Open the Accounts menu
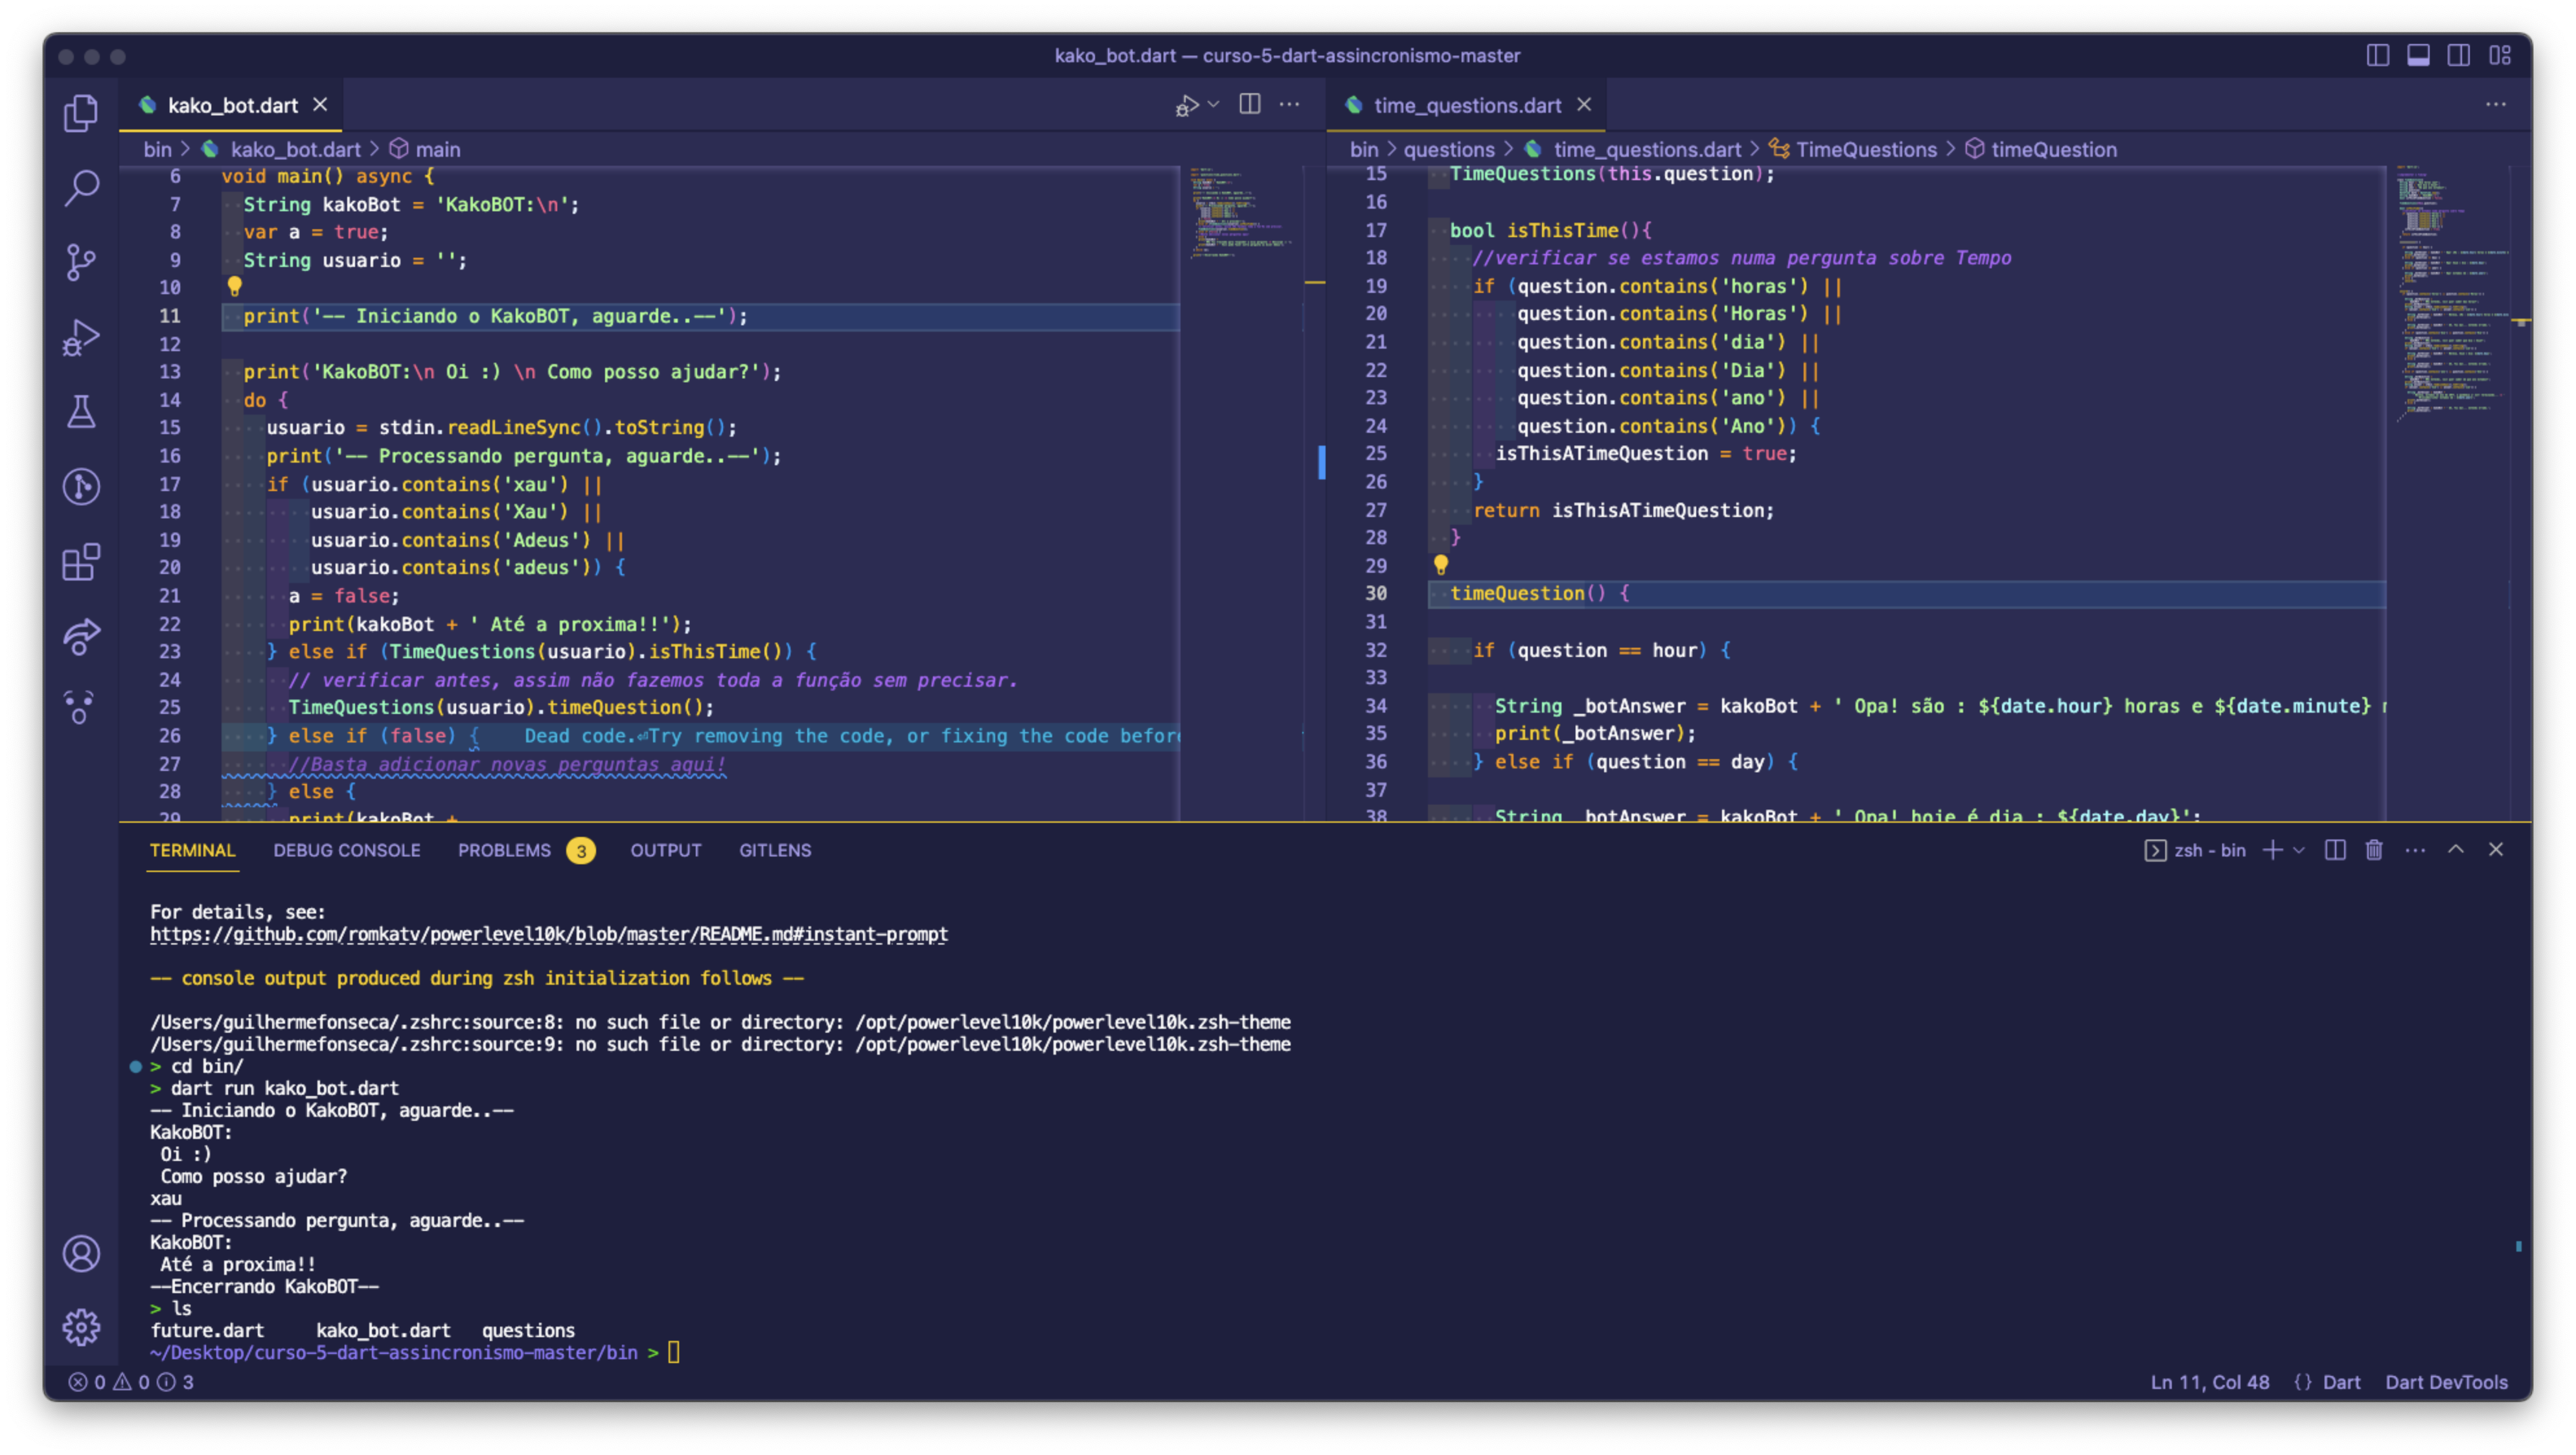Viewport: 2576px width, 1455px height. point(81,1253)
